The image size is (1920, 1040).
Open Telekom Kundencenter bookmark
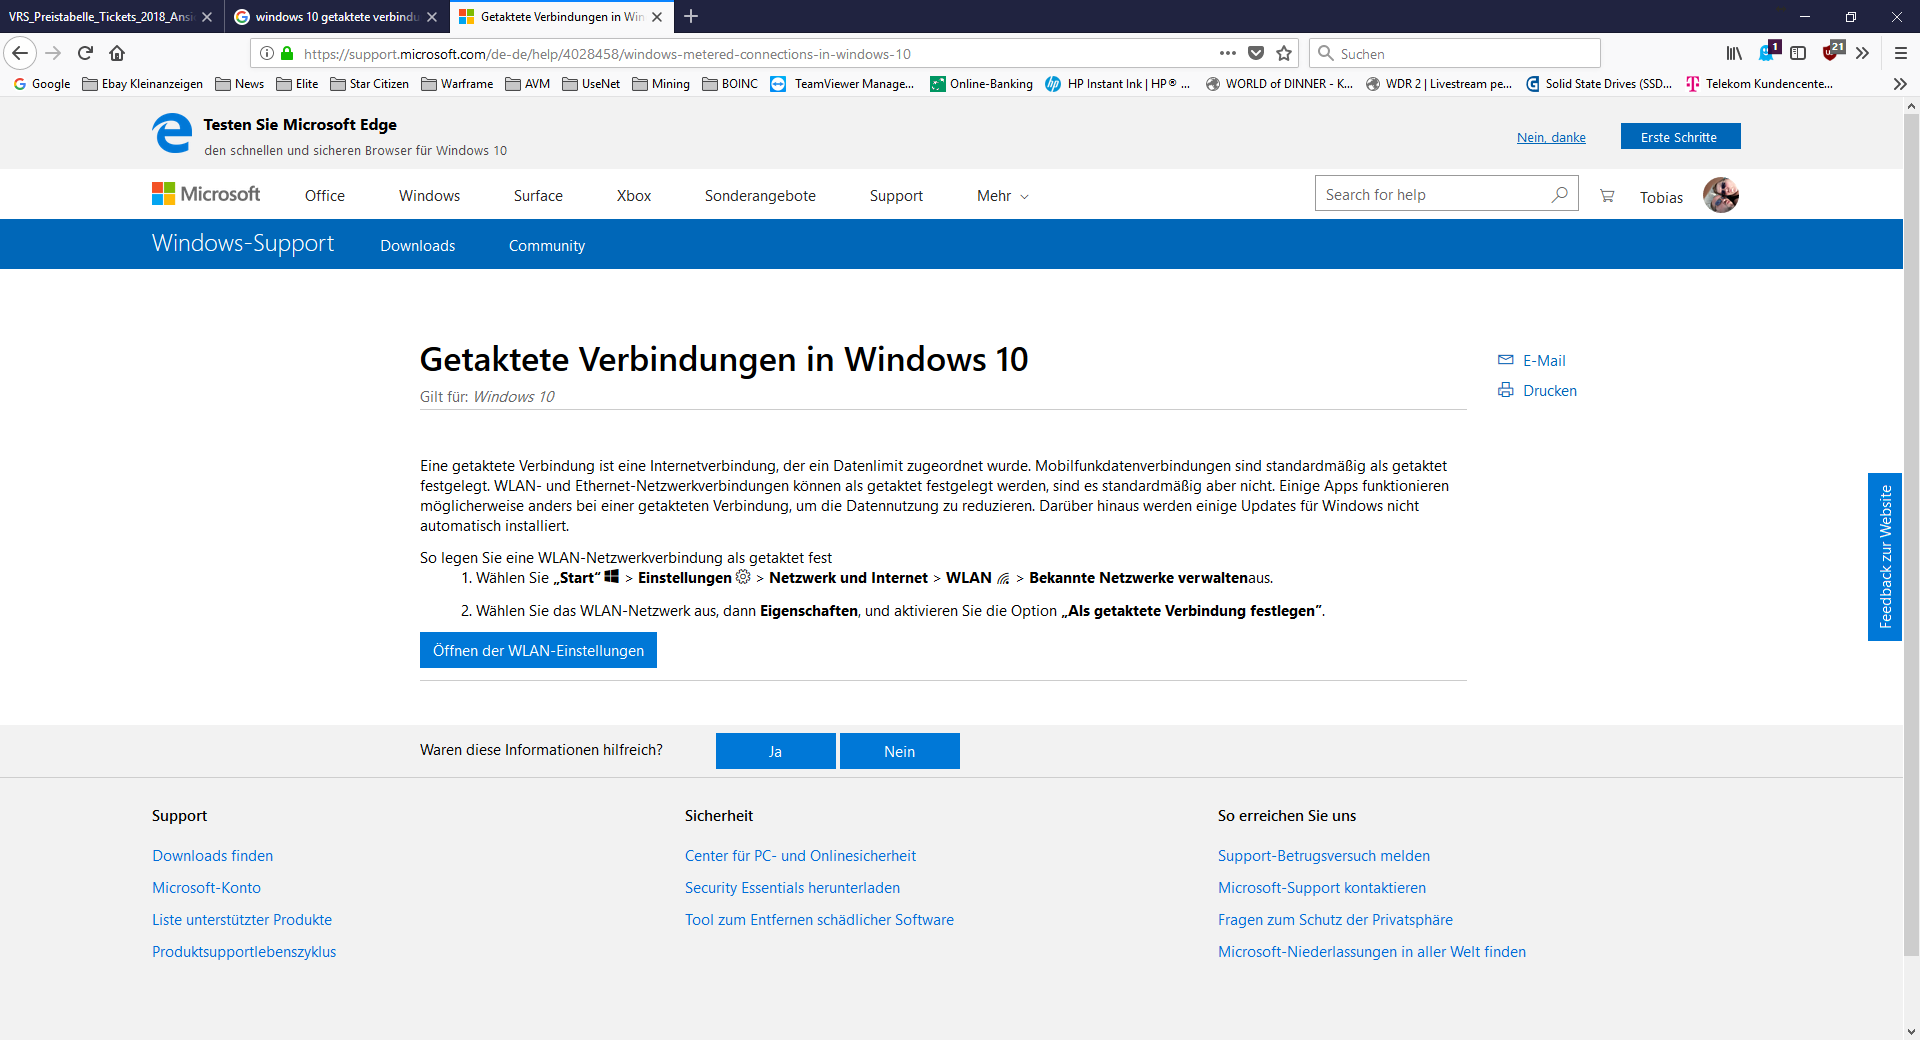[1759, 84]
